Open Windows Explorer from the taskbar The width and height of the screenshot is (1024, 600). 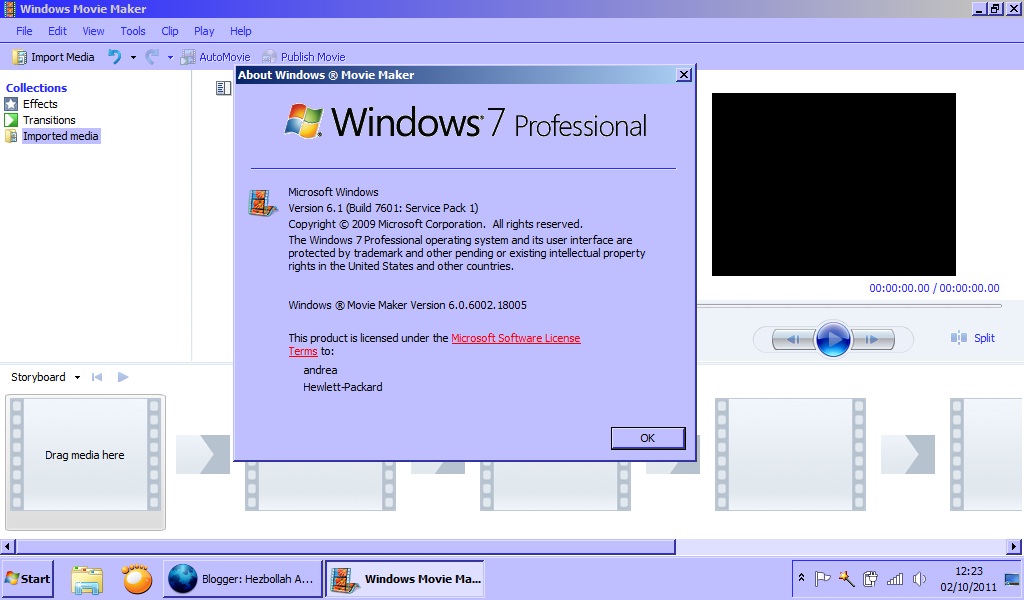(87, 579)
